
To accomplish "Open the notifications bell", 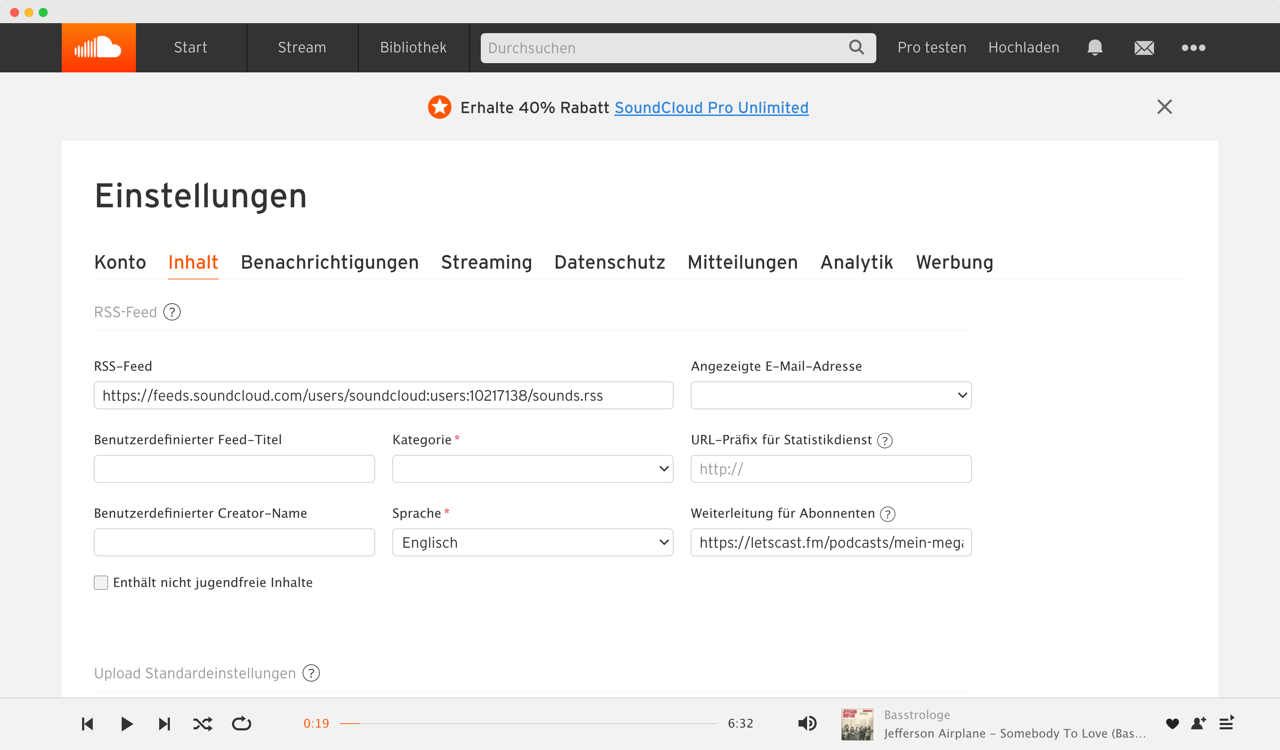I will click(1095, 48).
